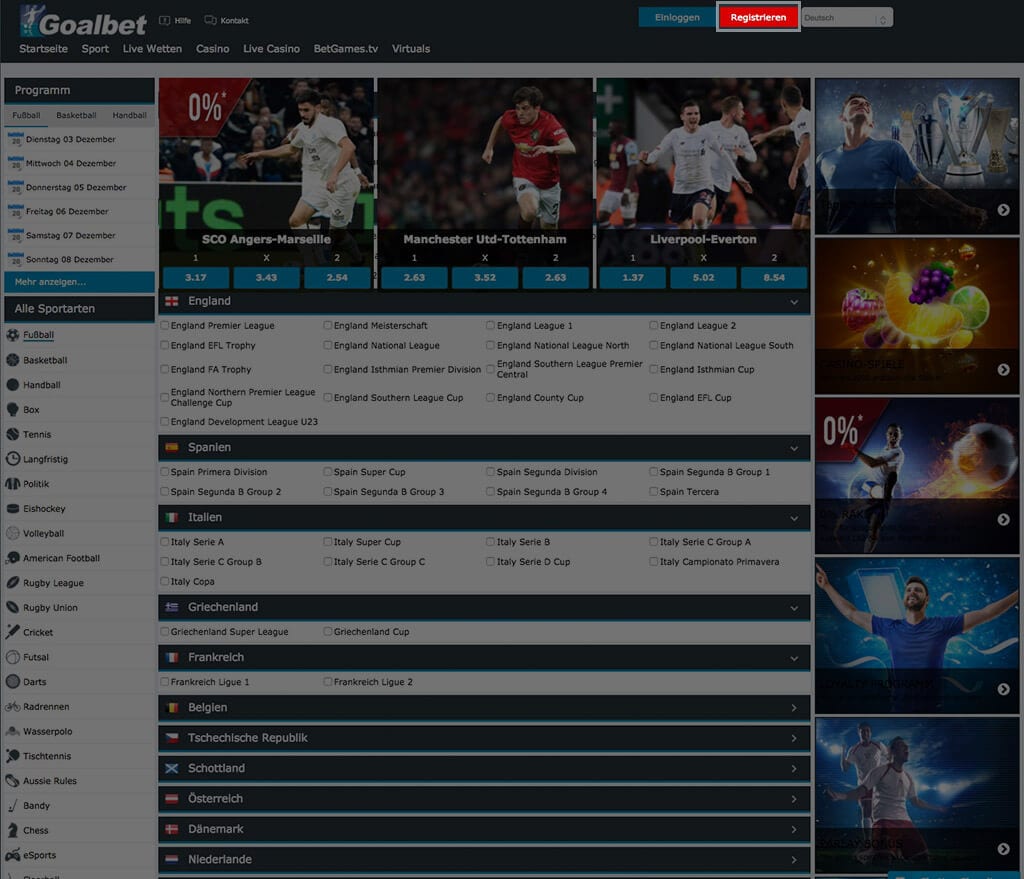The width and height of the screenshot is (1024, 879).
Task: Click the Registrieren button
Action: (758, 17)
